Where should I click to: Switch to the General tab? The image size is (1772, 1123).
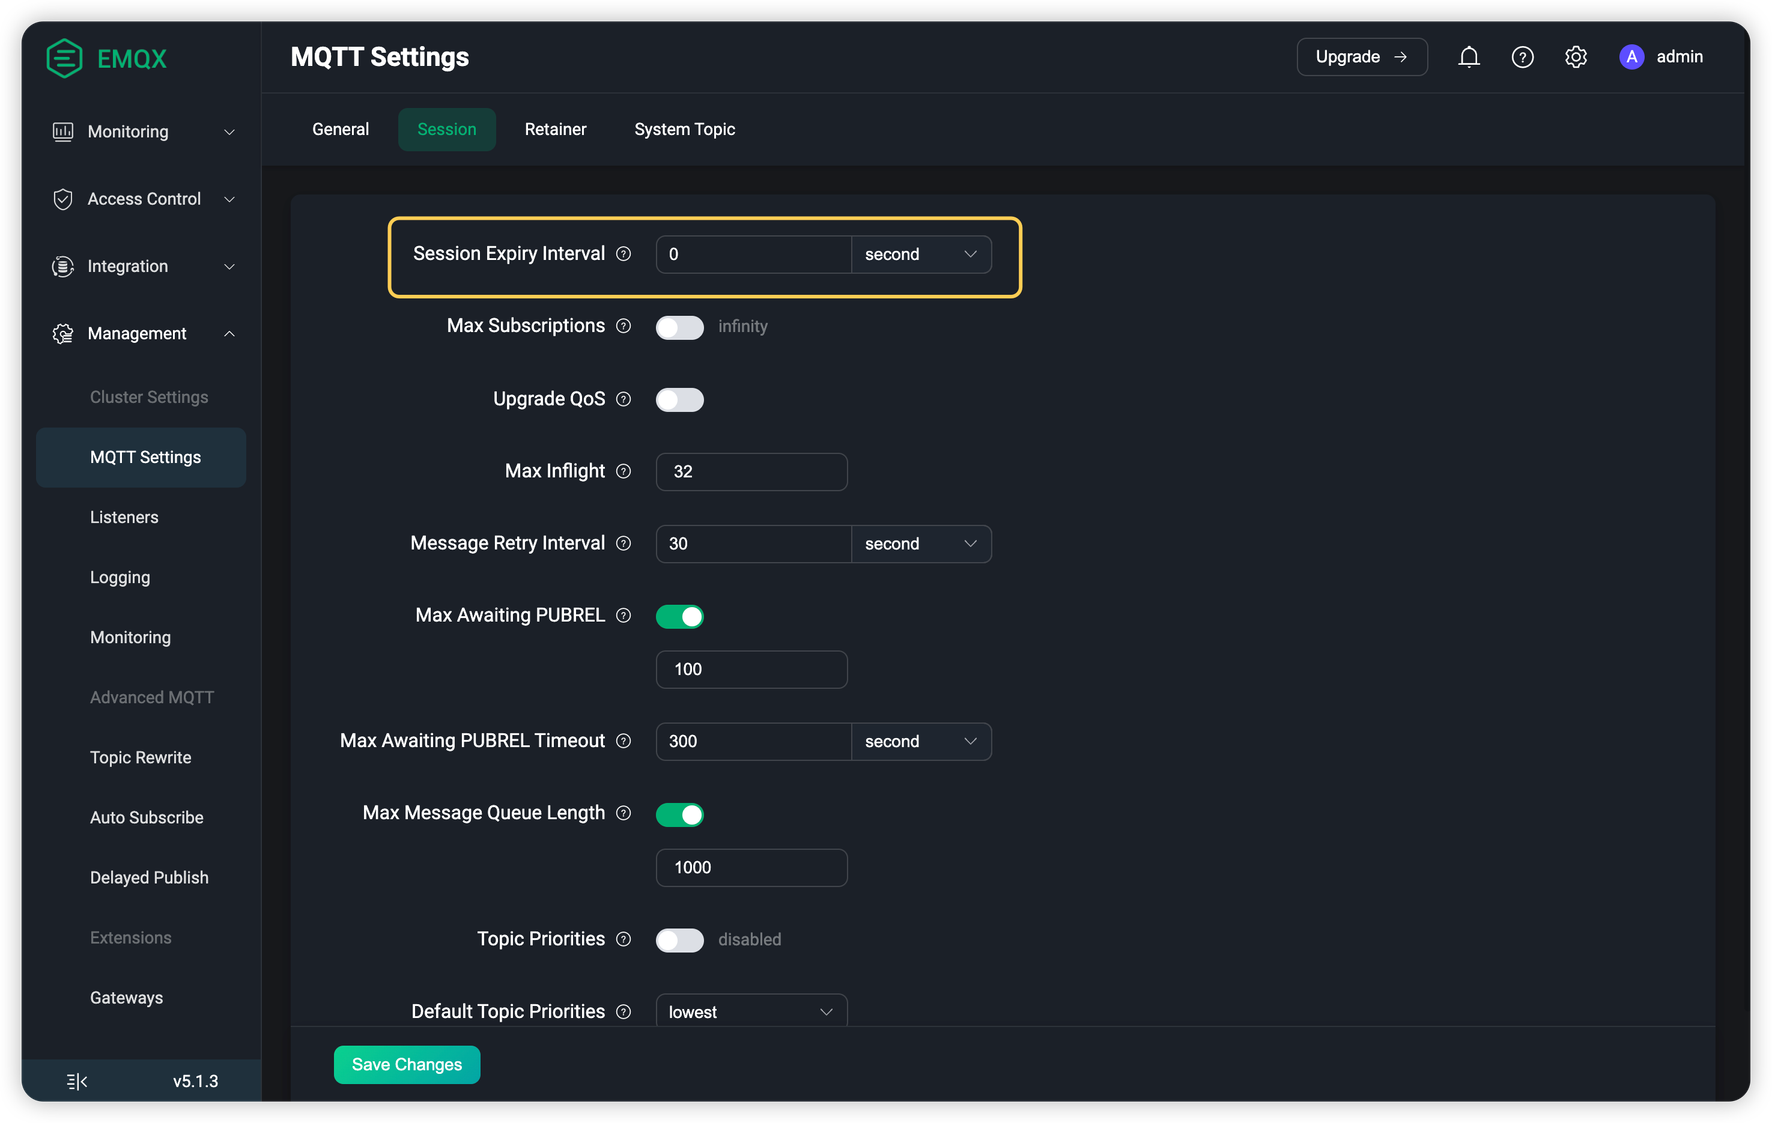point(341,129)
